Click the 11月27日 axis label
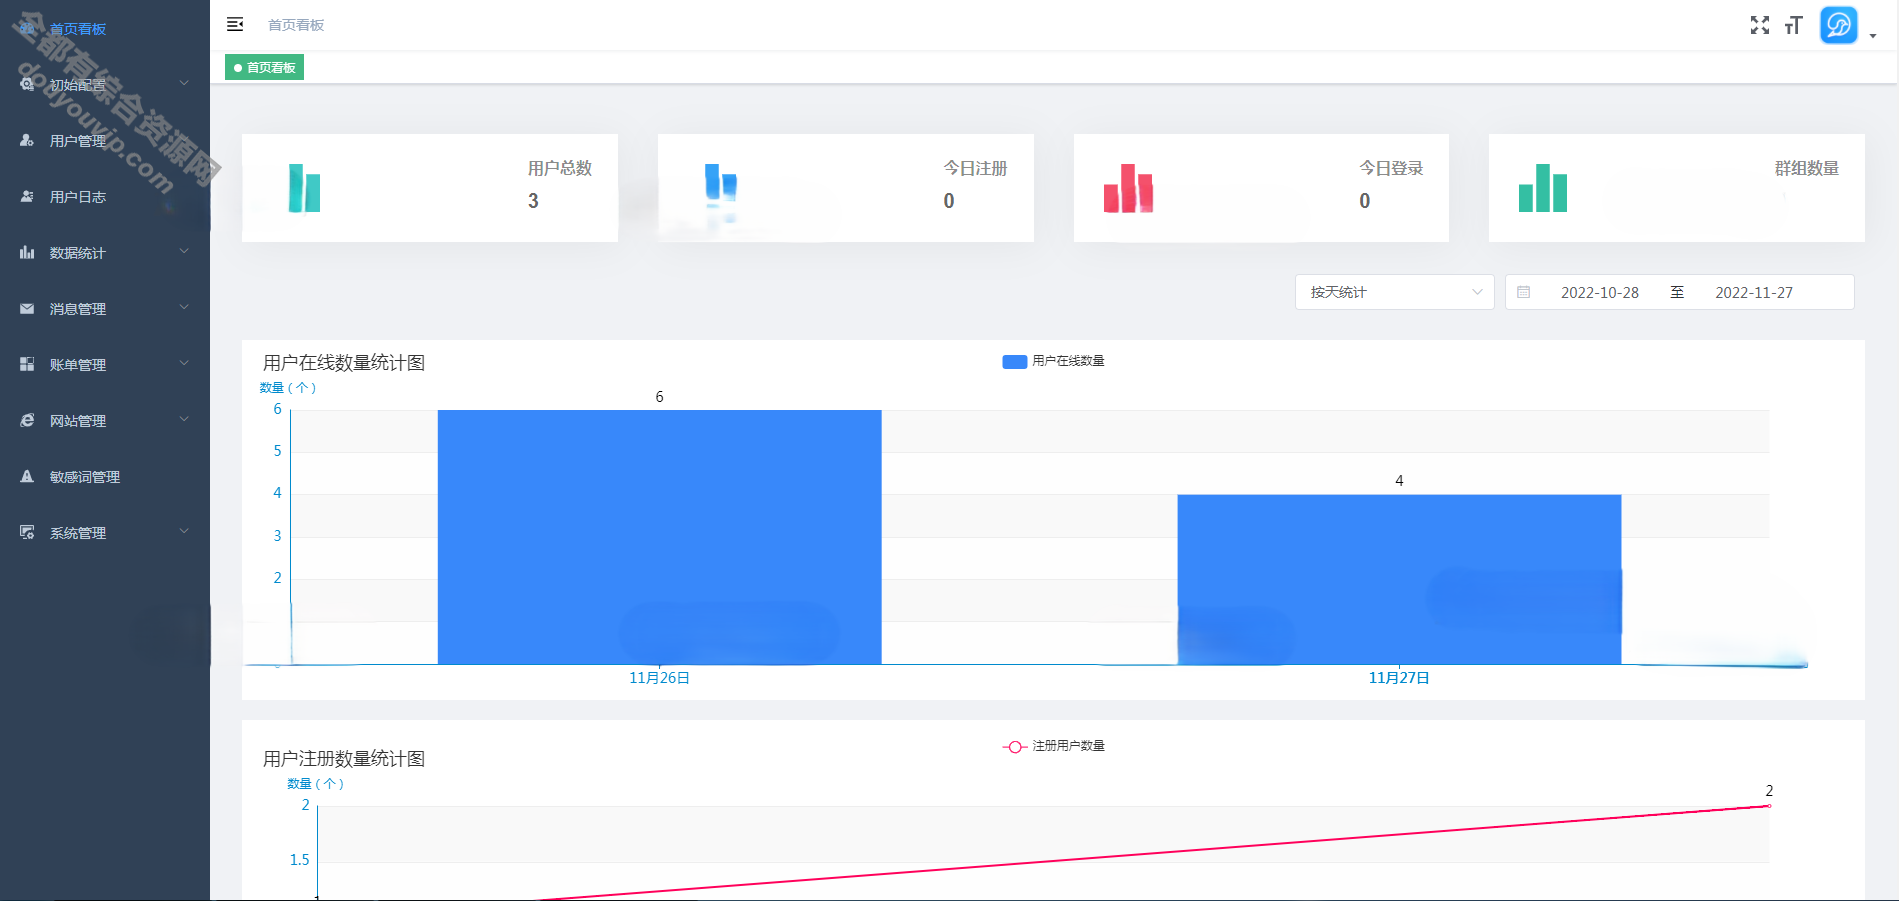This screenshot has width=1899, height=901. [x=1399, y=678]
